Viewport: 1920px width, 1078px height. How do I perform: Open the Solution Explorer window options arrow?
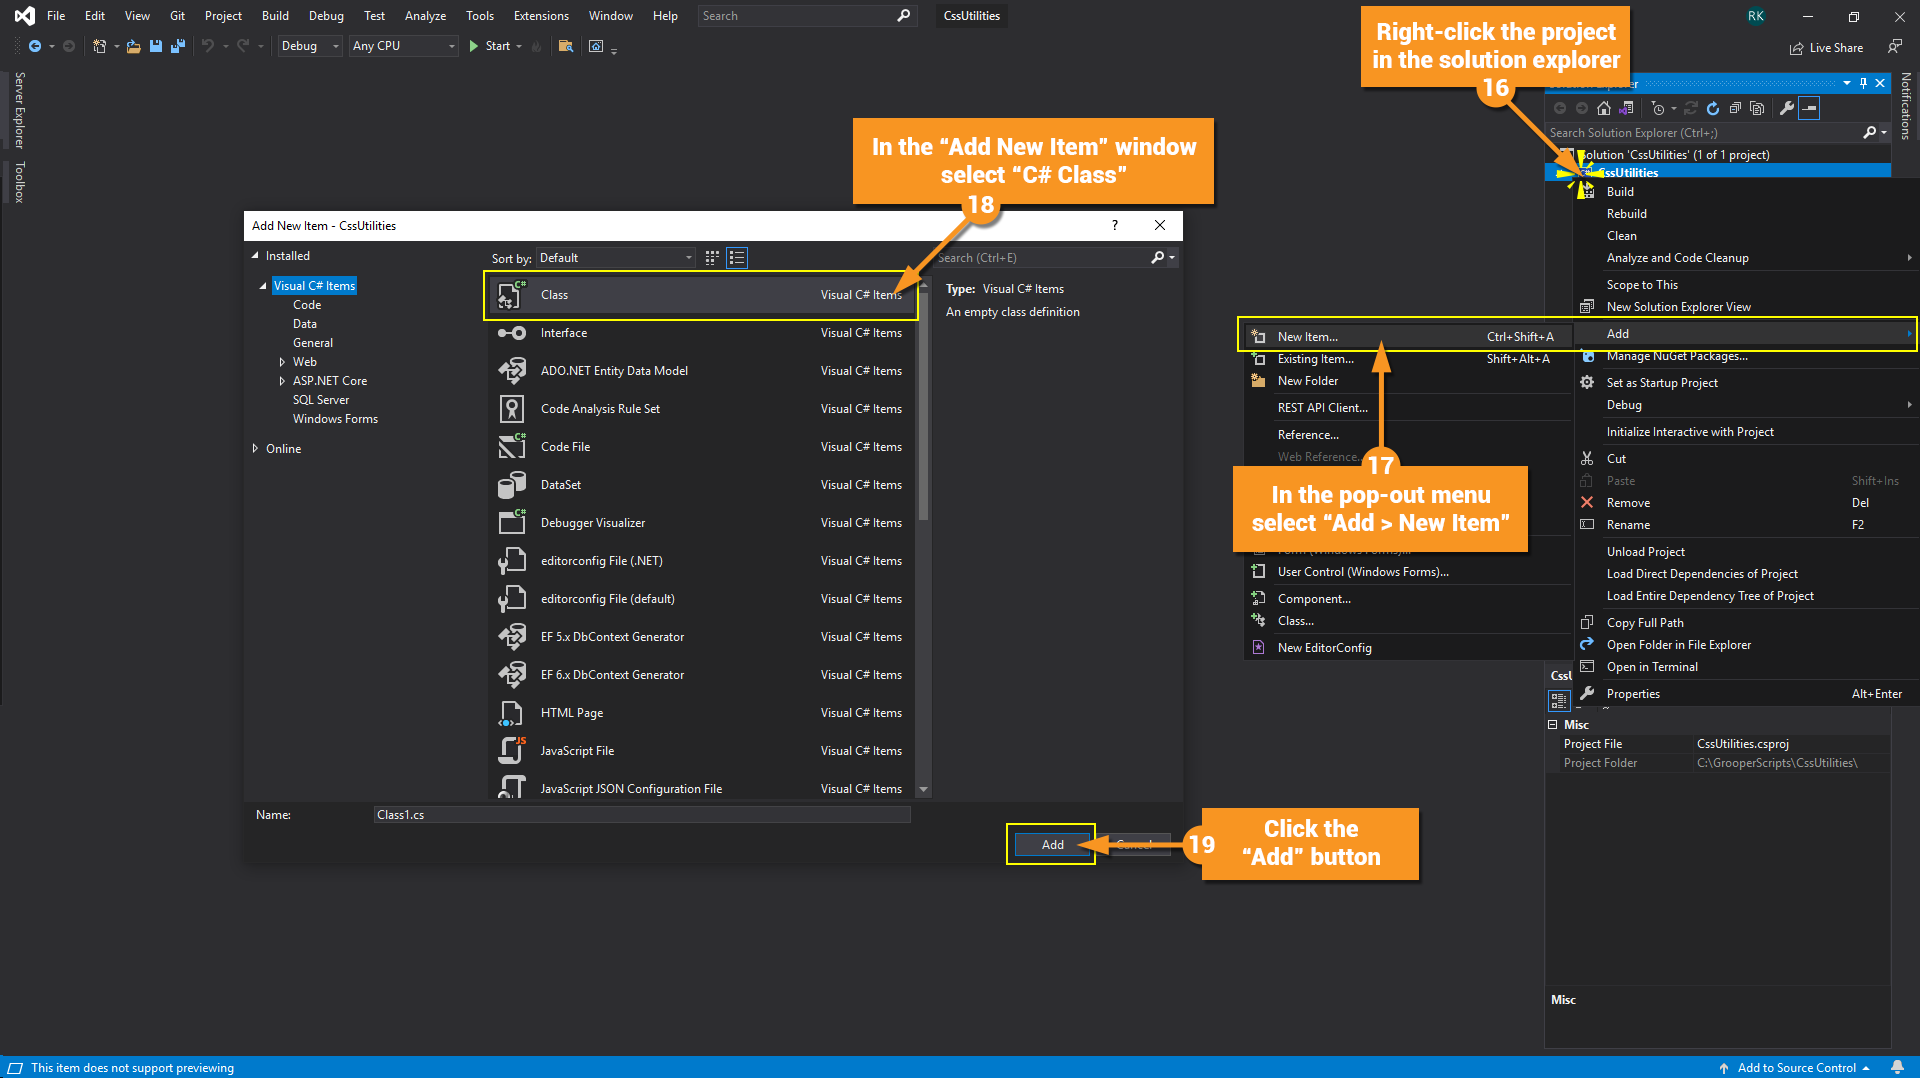click(x=1846, y=83)
